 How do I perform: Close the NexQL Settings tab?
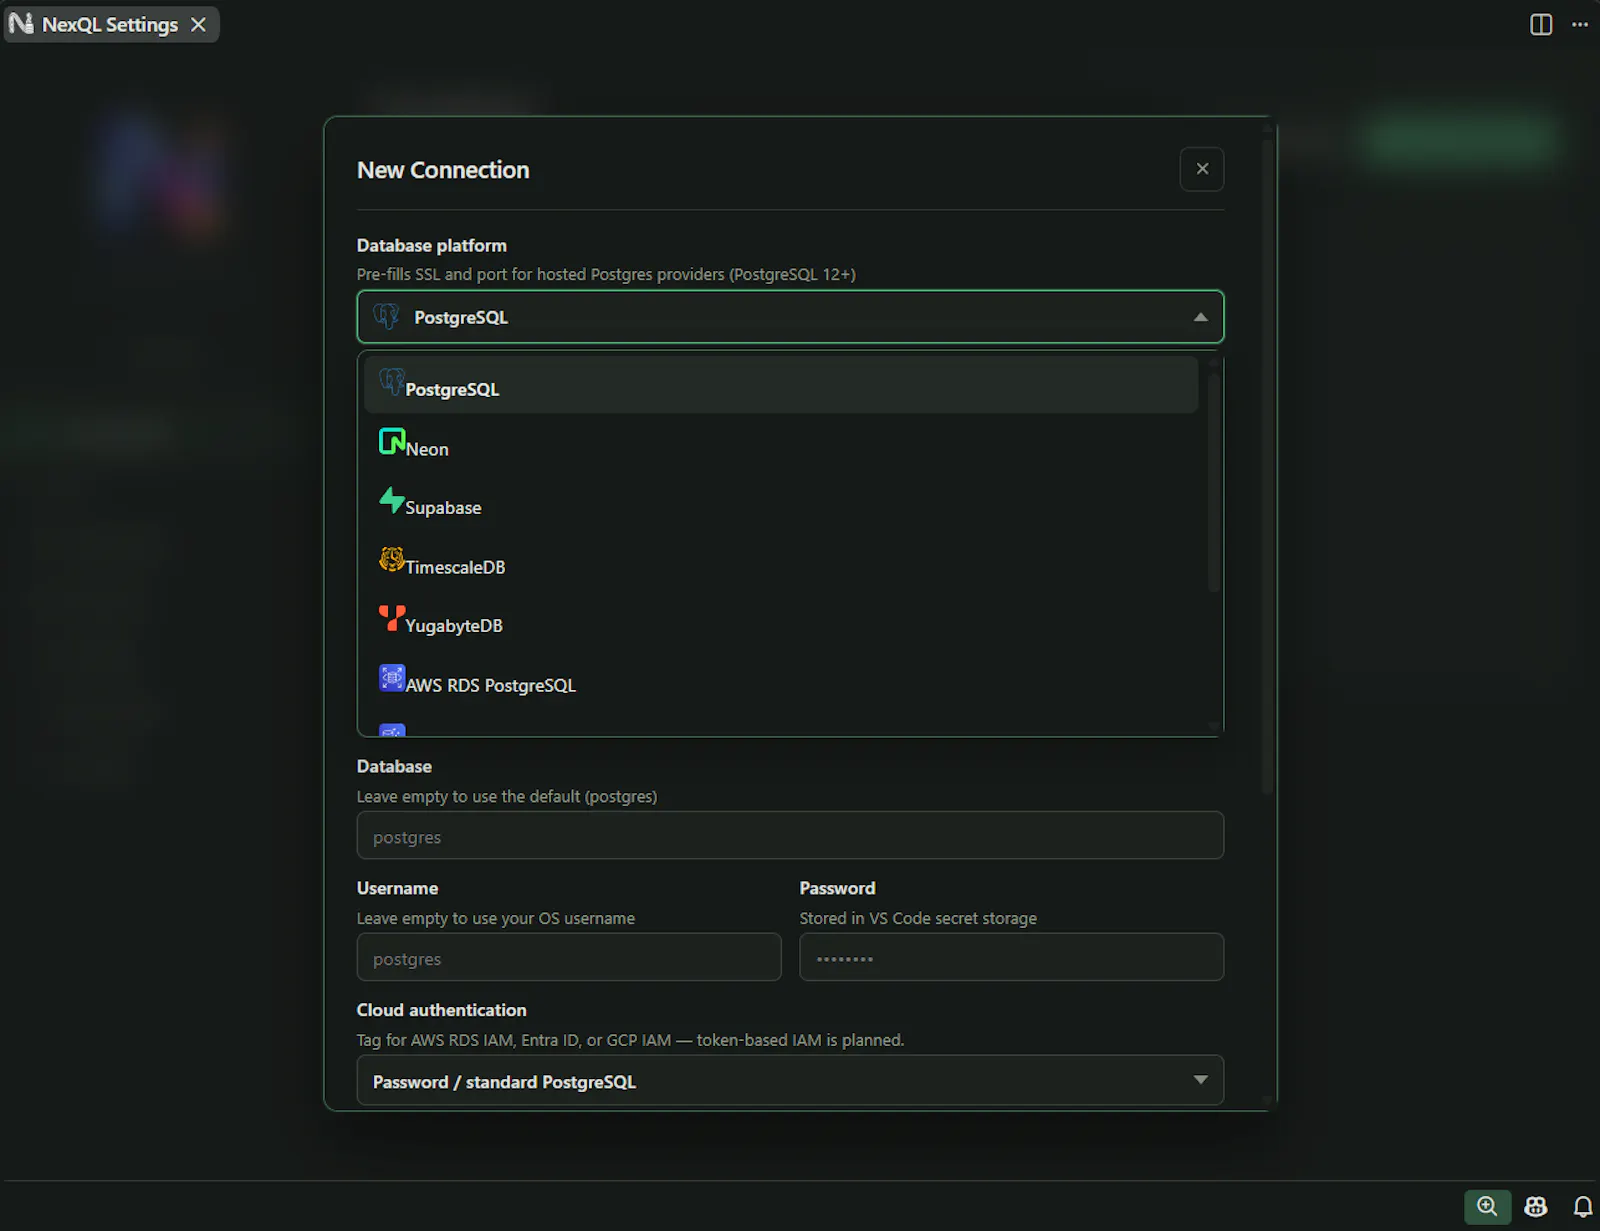[198, 24]
